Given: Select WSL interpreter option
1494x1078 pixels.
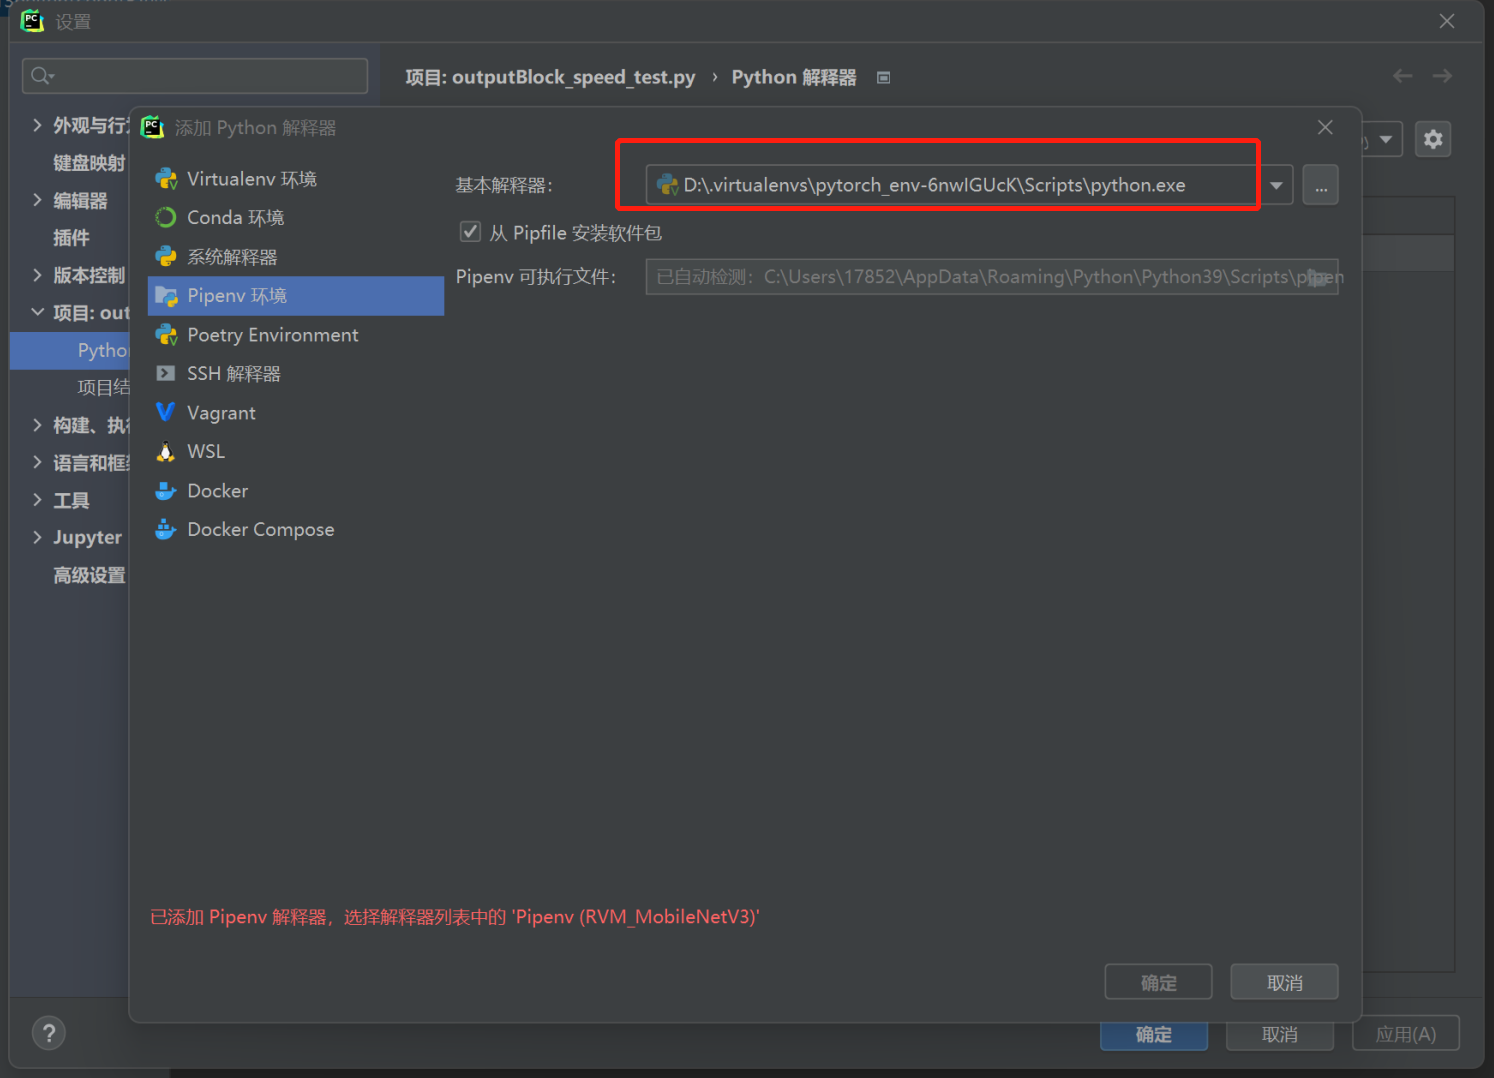Looking at the screenshot, I should pos(296,452).
